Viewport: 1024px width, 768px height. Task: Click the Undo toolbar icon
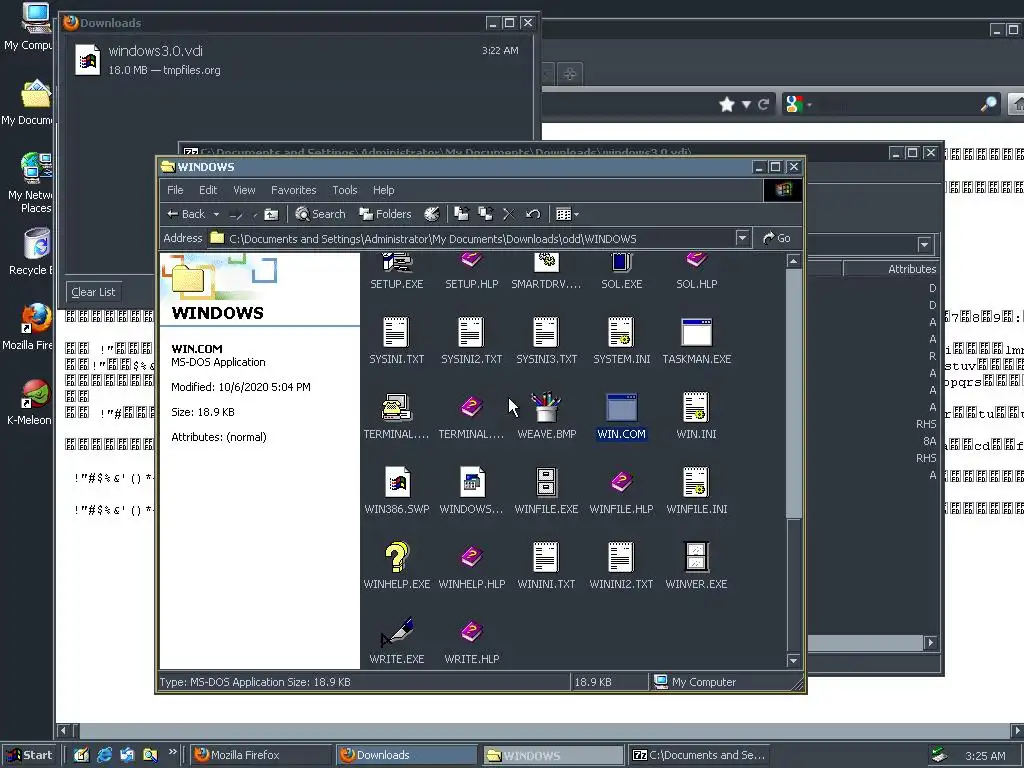533,214
